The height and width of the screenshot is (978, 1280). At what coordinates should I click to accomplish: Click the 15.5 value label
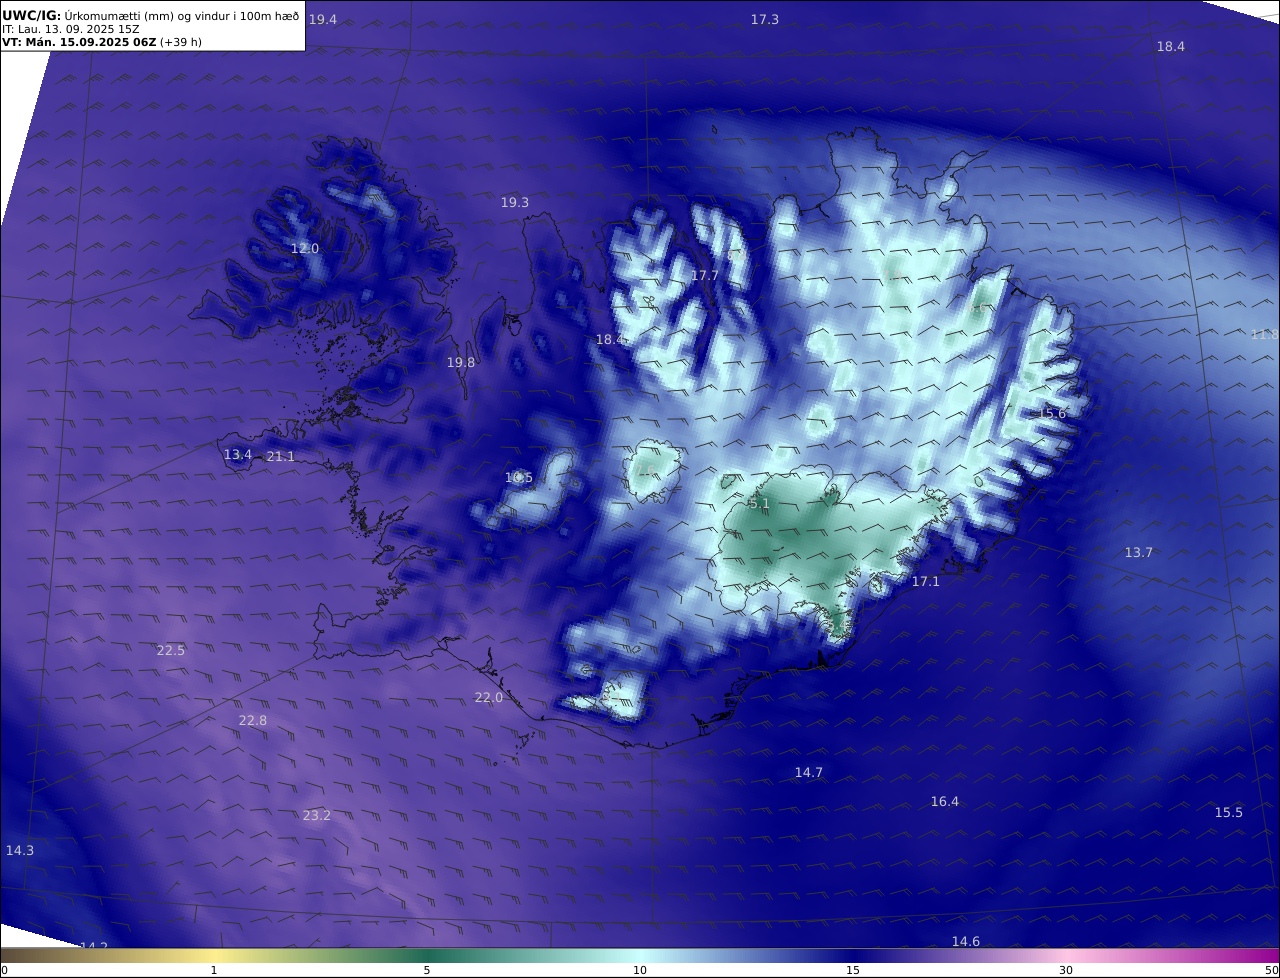pyautogui.click(x=1229, y=812)
